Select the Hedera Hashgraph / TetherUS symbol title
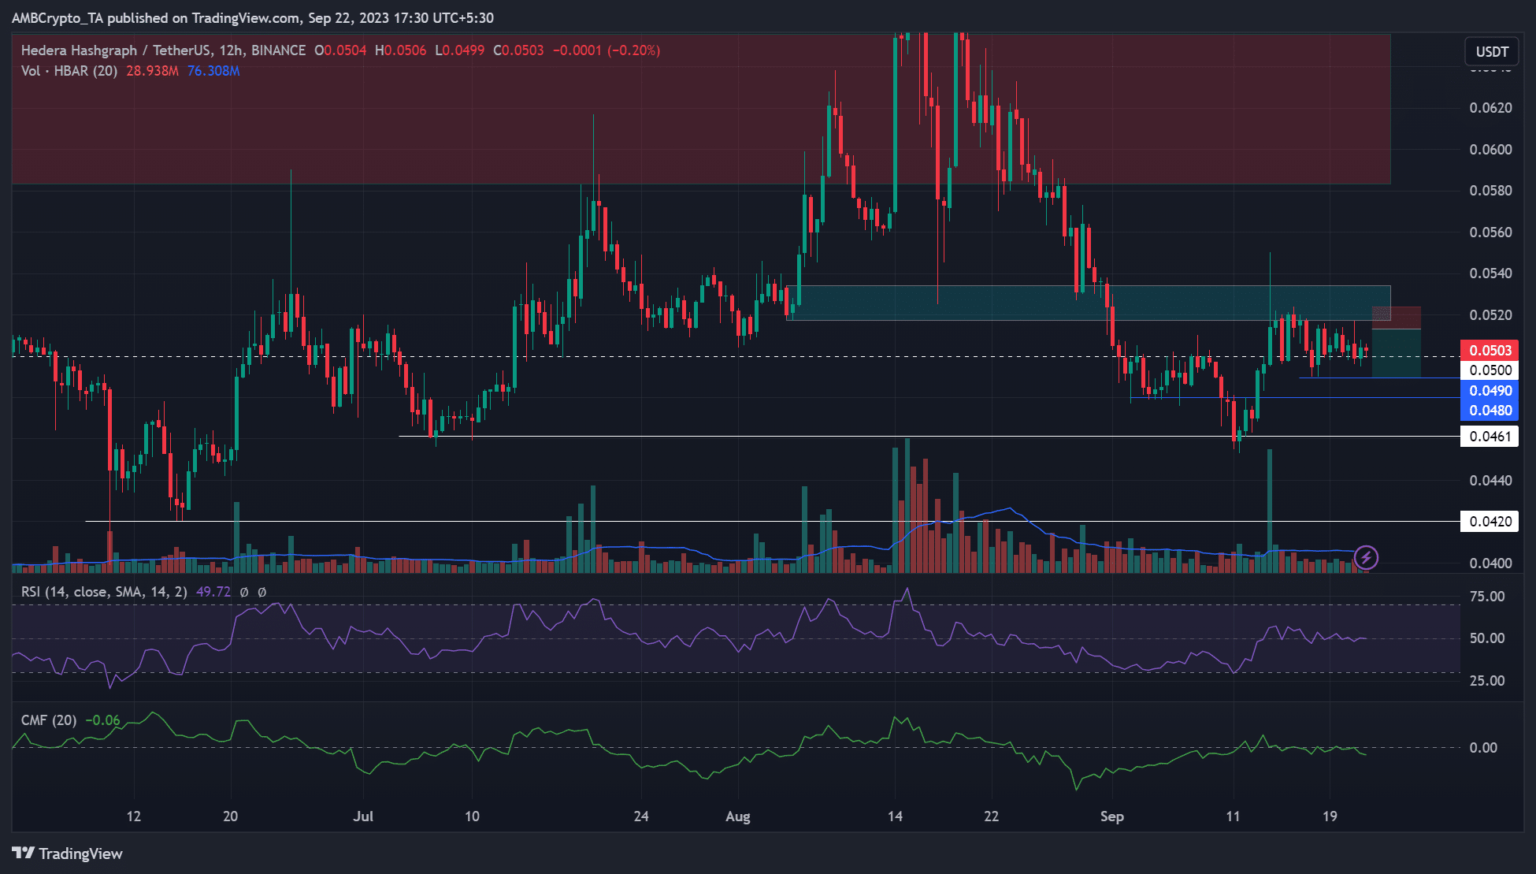 point(163,50)
